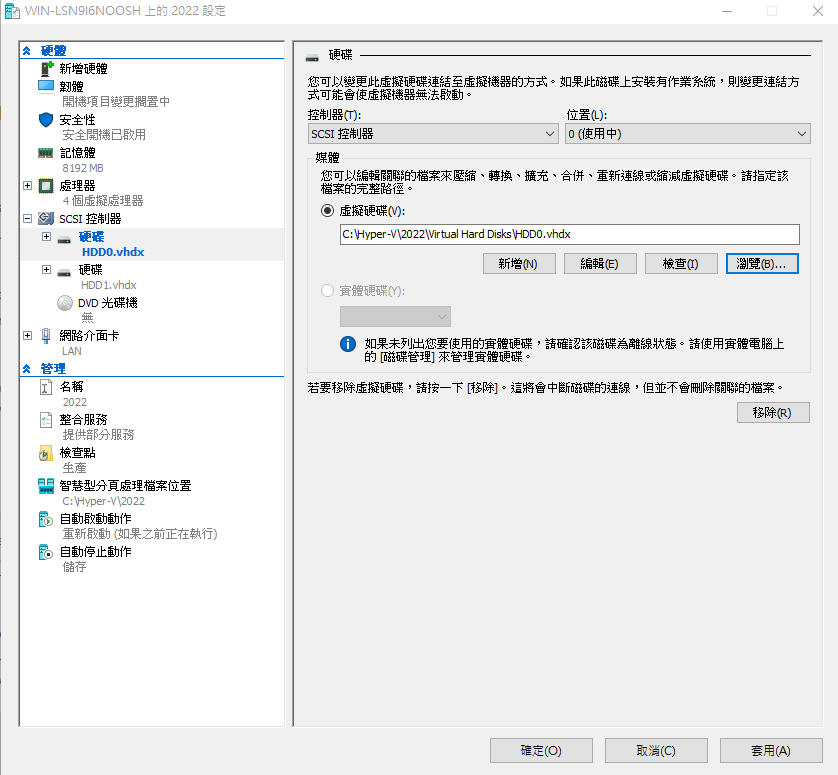Click the virtual hard disk path field
Image resolution: width=838 pixels, height=775 pixels.
(x=570, y=234)
